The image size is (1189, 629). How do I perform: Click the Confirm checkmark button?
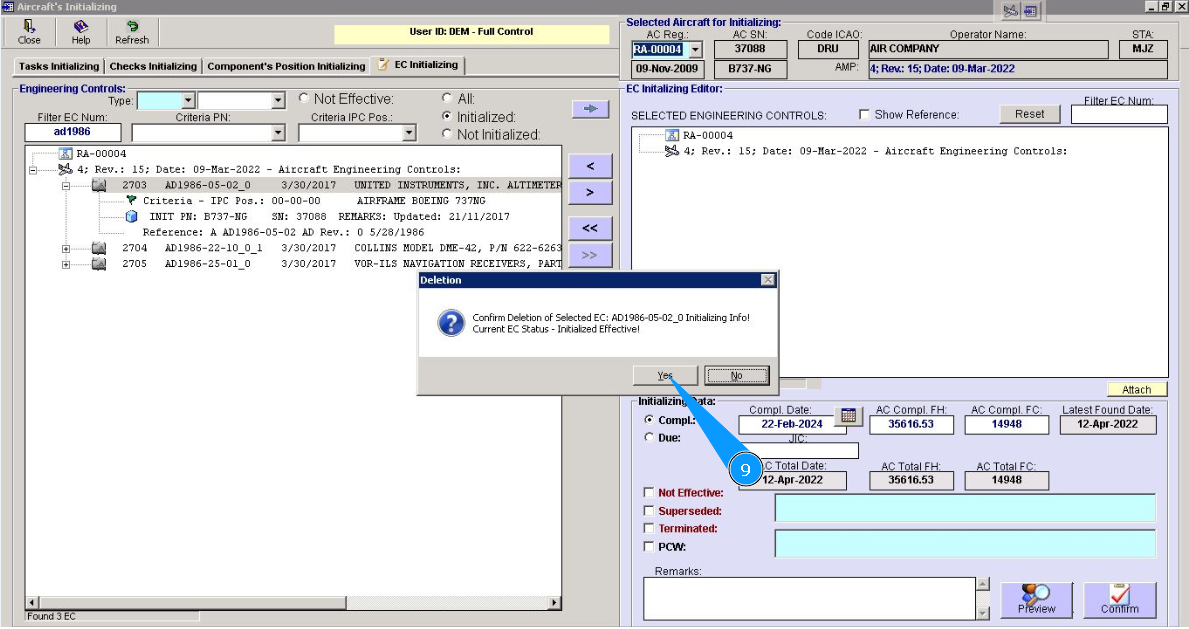(x=1120, y=600)
